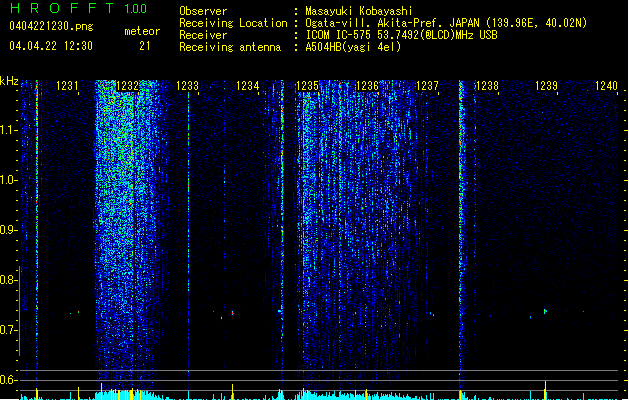Image resolution: width=629 pixels, height=400 pixels.
Task: Click the 'meteor' count label
Action: pyautogui.click(x=142, y=31)
